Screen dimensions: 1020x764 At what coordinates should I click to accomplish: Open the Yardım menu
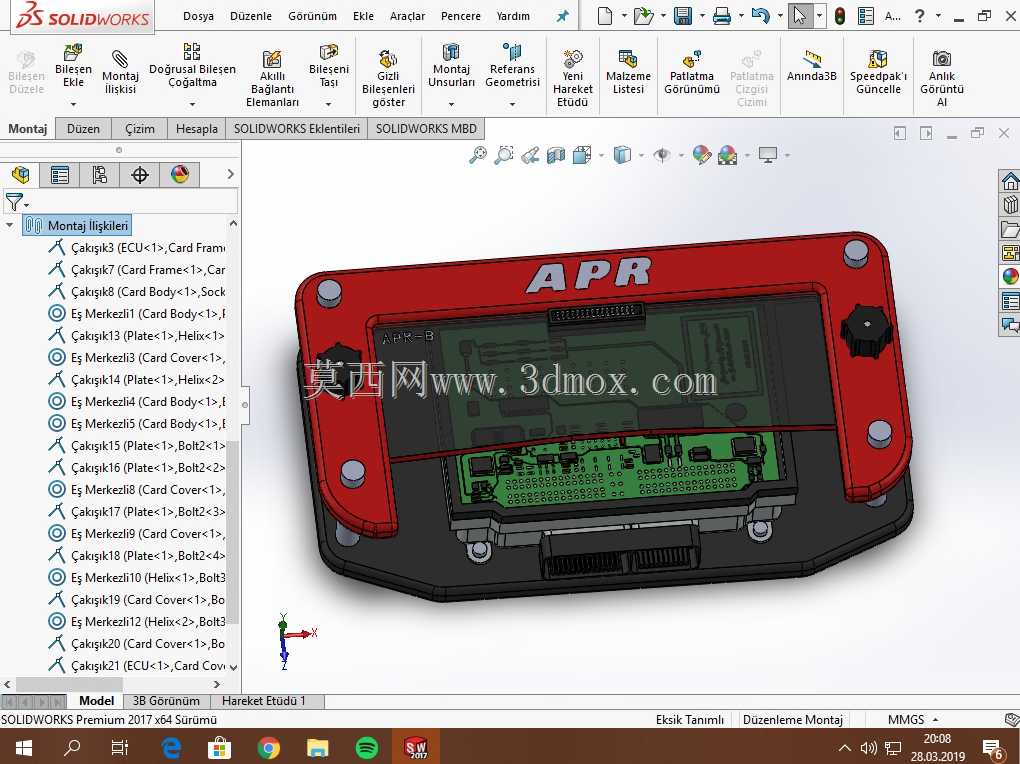513,16
